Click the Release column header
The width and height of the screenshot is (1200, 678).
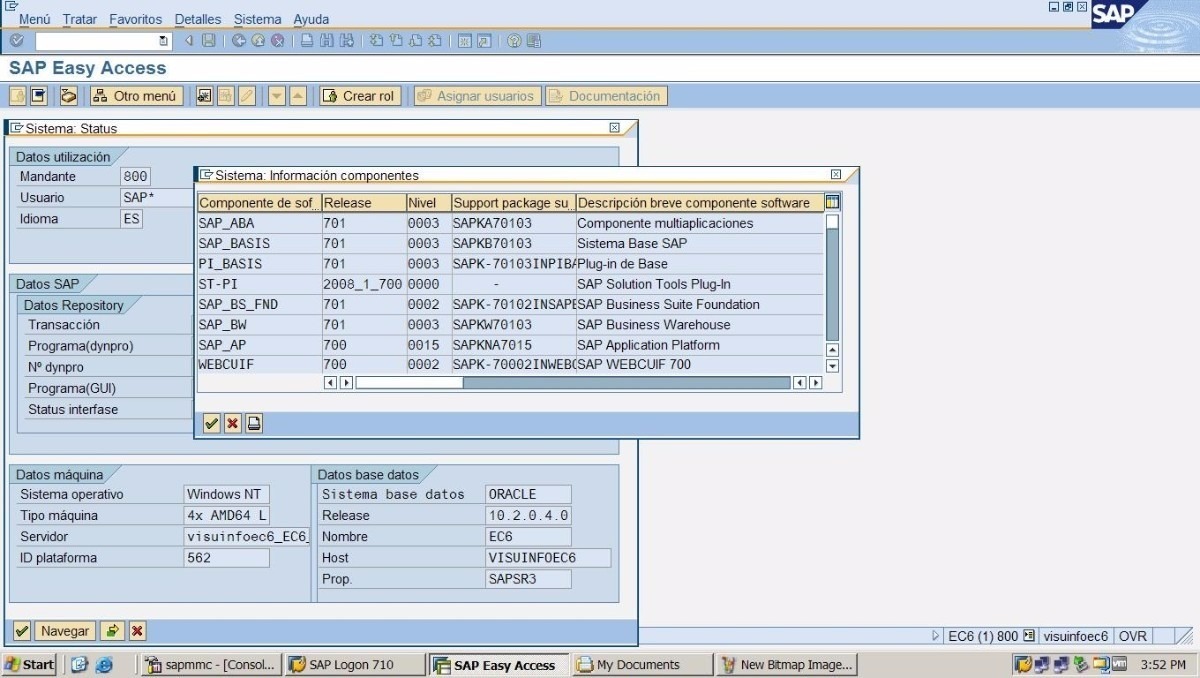363,203
